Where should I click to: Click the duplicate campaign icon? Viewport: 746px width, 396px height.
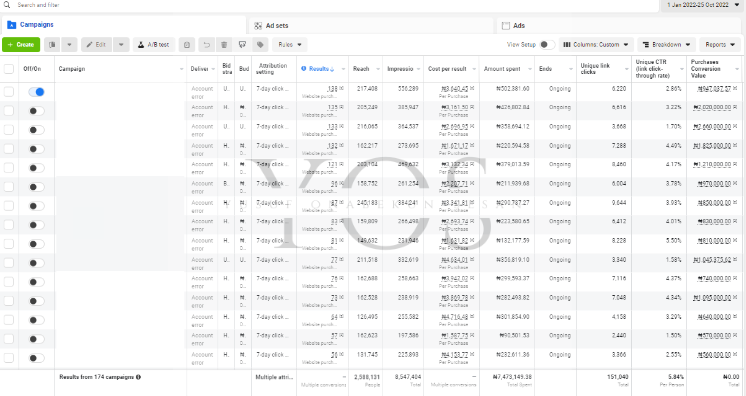pos(52,45)
